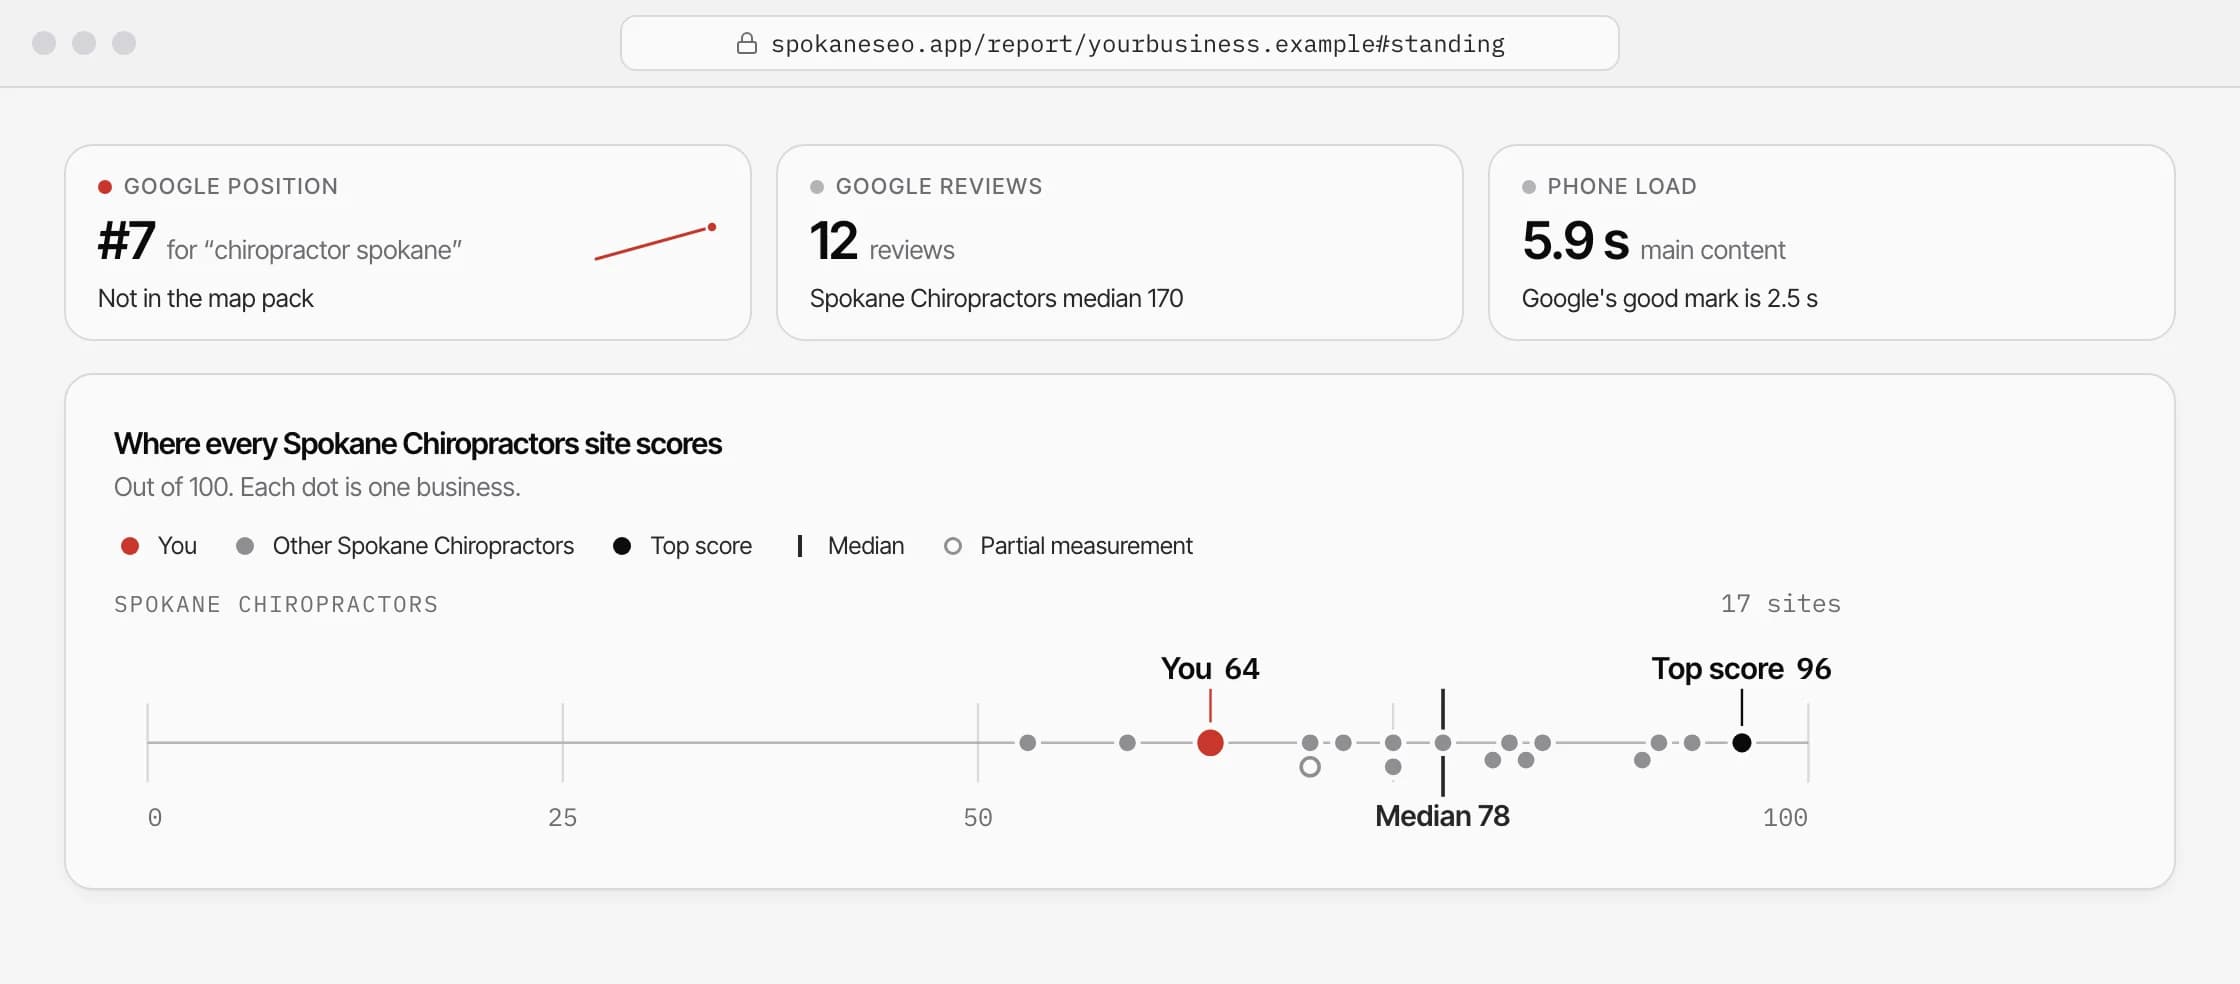Click the hollow 'Partial measurement' legend circle
The height and width of the screenshot is (984, 2240).
click(x=953, y=546)
